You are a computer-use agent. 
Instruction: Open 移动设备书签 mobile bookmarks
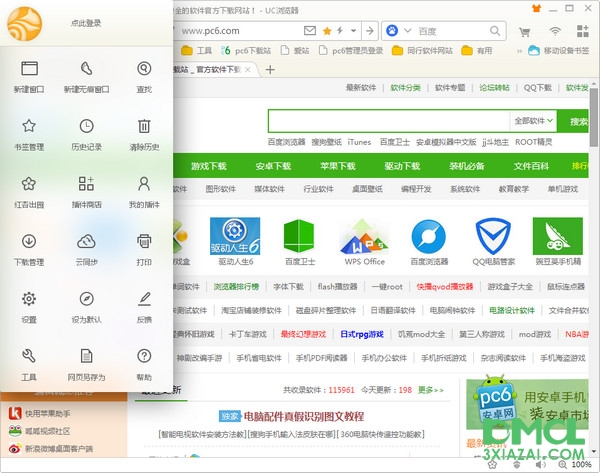pyautogui.click(x=559, y=51)
